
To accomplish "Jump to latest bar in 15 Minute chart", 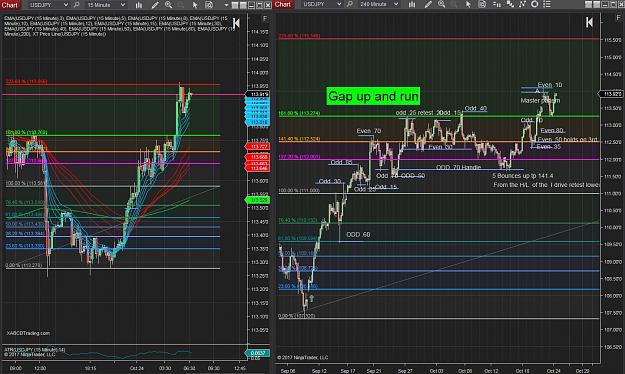I will click(236, 23).
